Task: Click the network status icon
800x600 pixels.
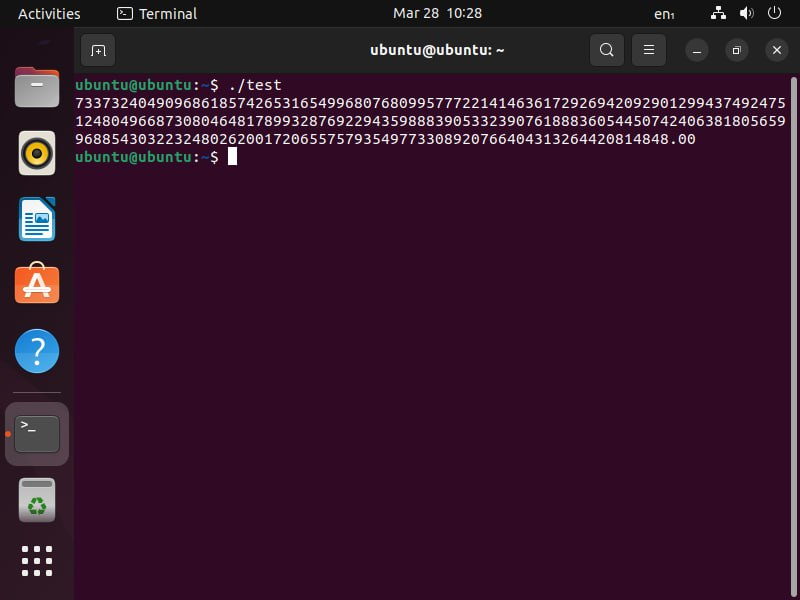Action: tap(718, 13)
